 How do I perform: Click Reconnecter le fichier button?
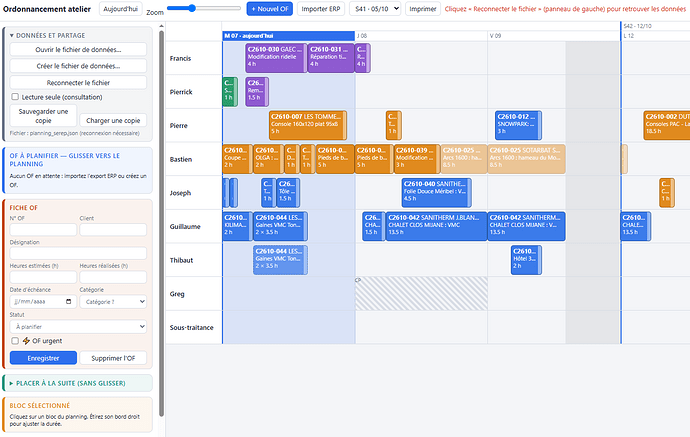coord(78,83)
